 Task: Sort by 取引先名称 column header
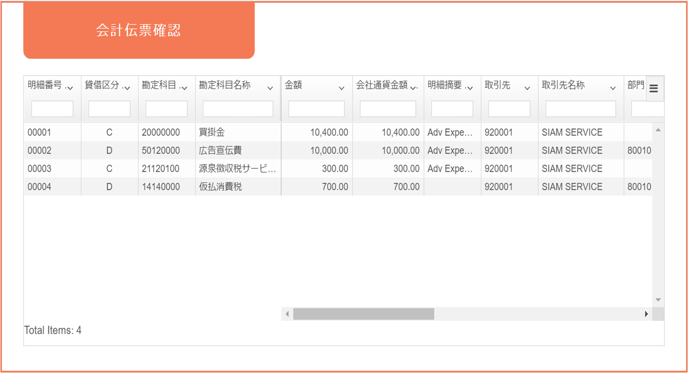[x=563, y=85]
